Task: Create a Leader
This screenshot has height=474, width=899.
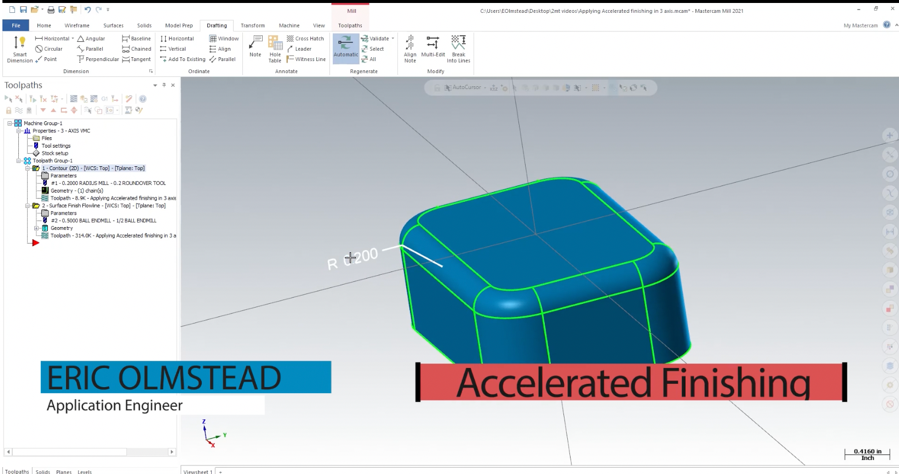Action: (x=299, y=49)
